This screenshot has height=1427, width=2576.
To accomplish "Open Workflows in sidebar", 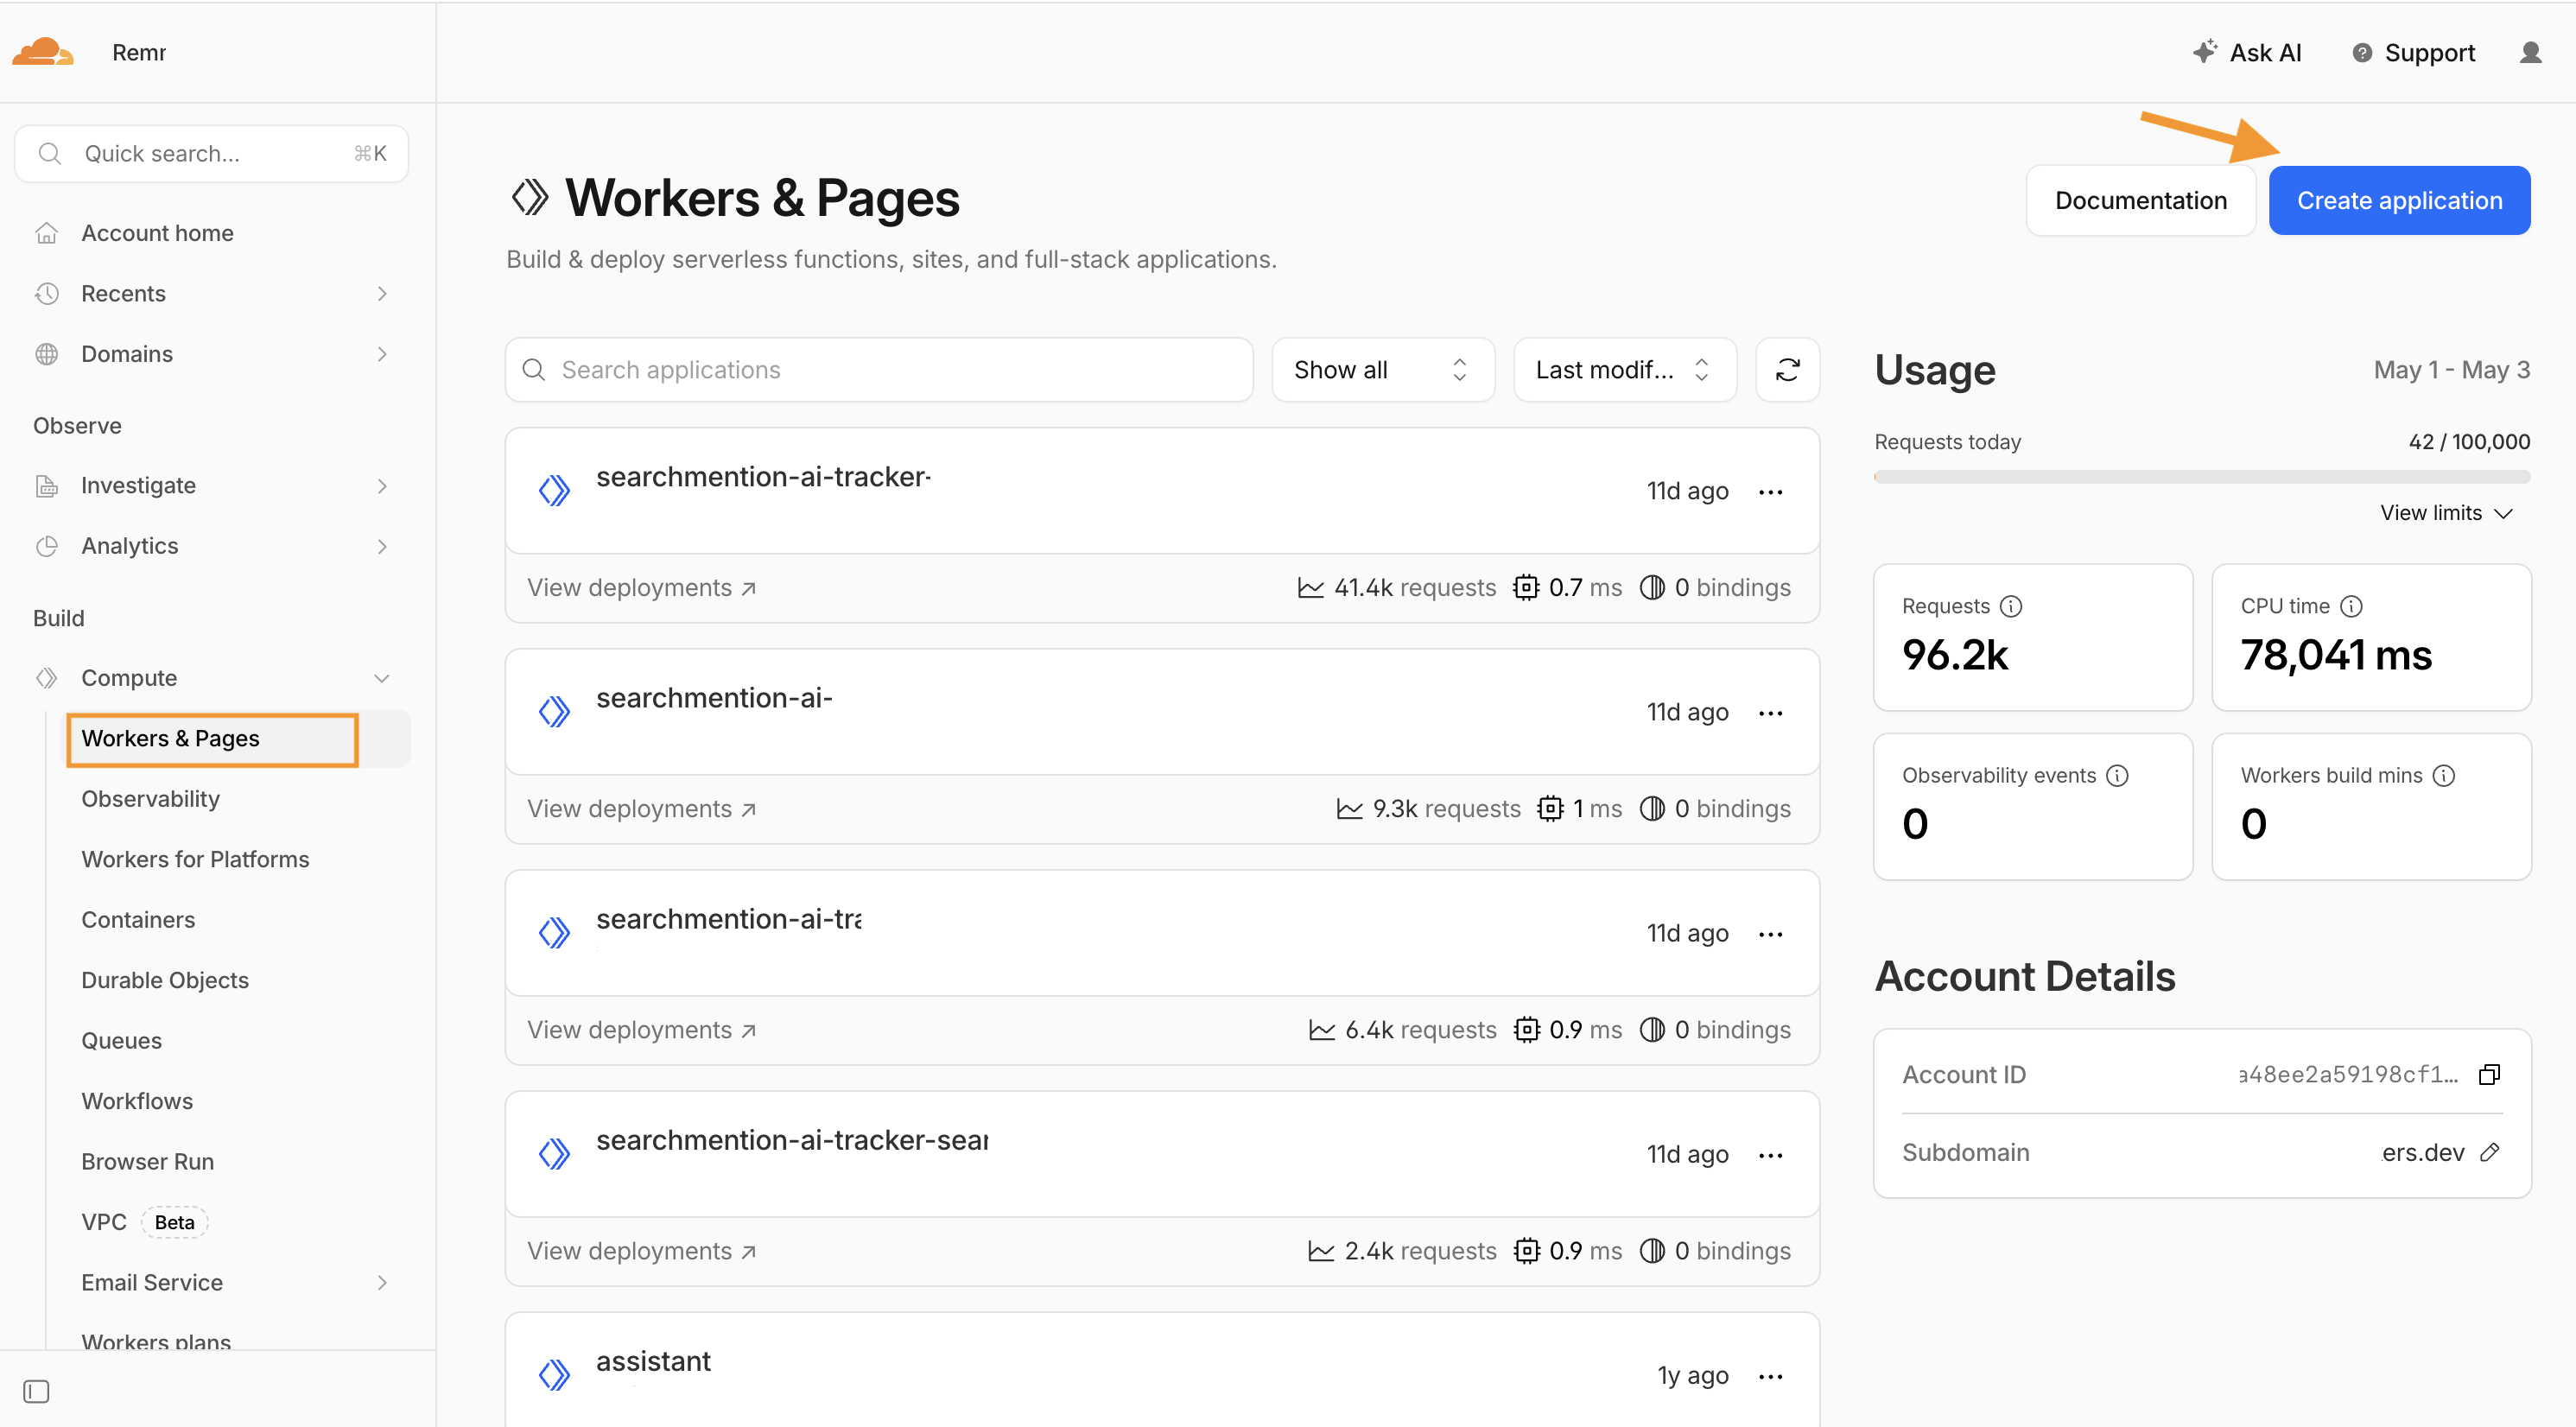I will pos(137,1101).
